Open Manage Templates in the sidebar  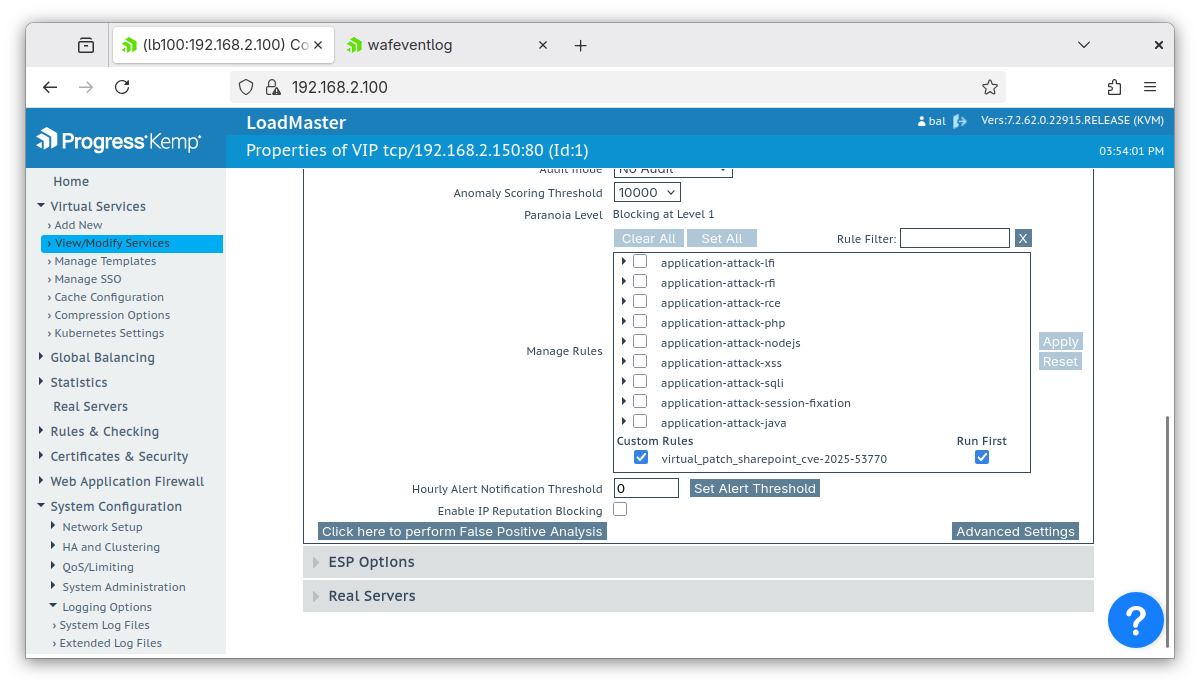(105, 261)
